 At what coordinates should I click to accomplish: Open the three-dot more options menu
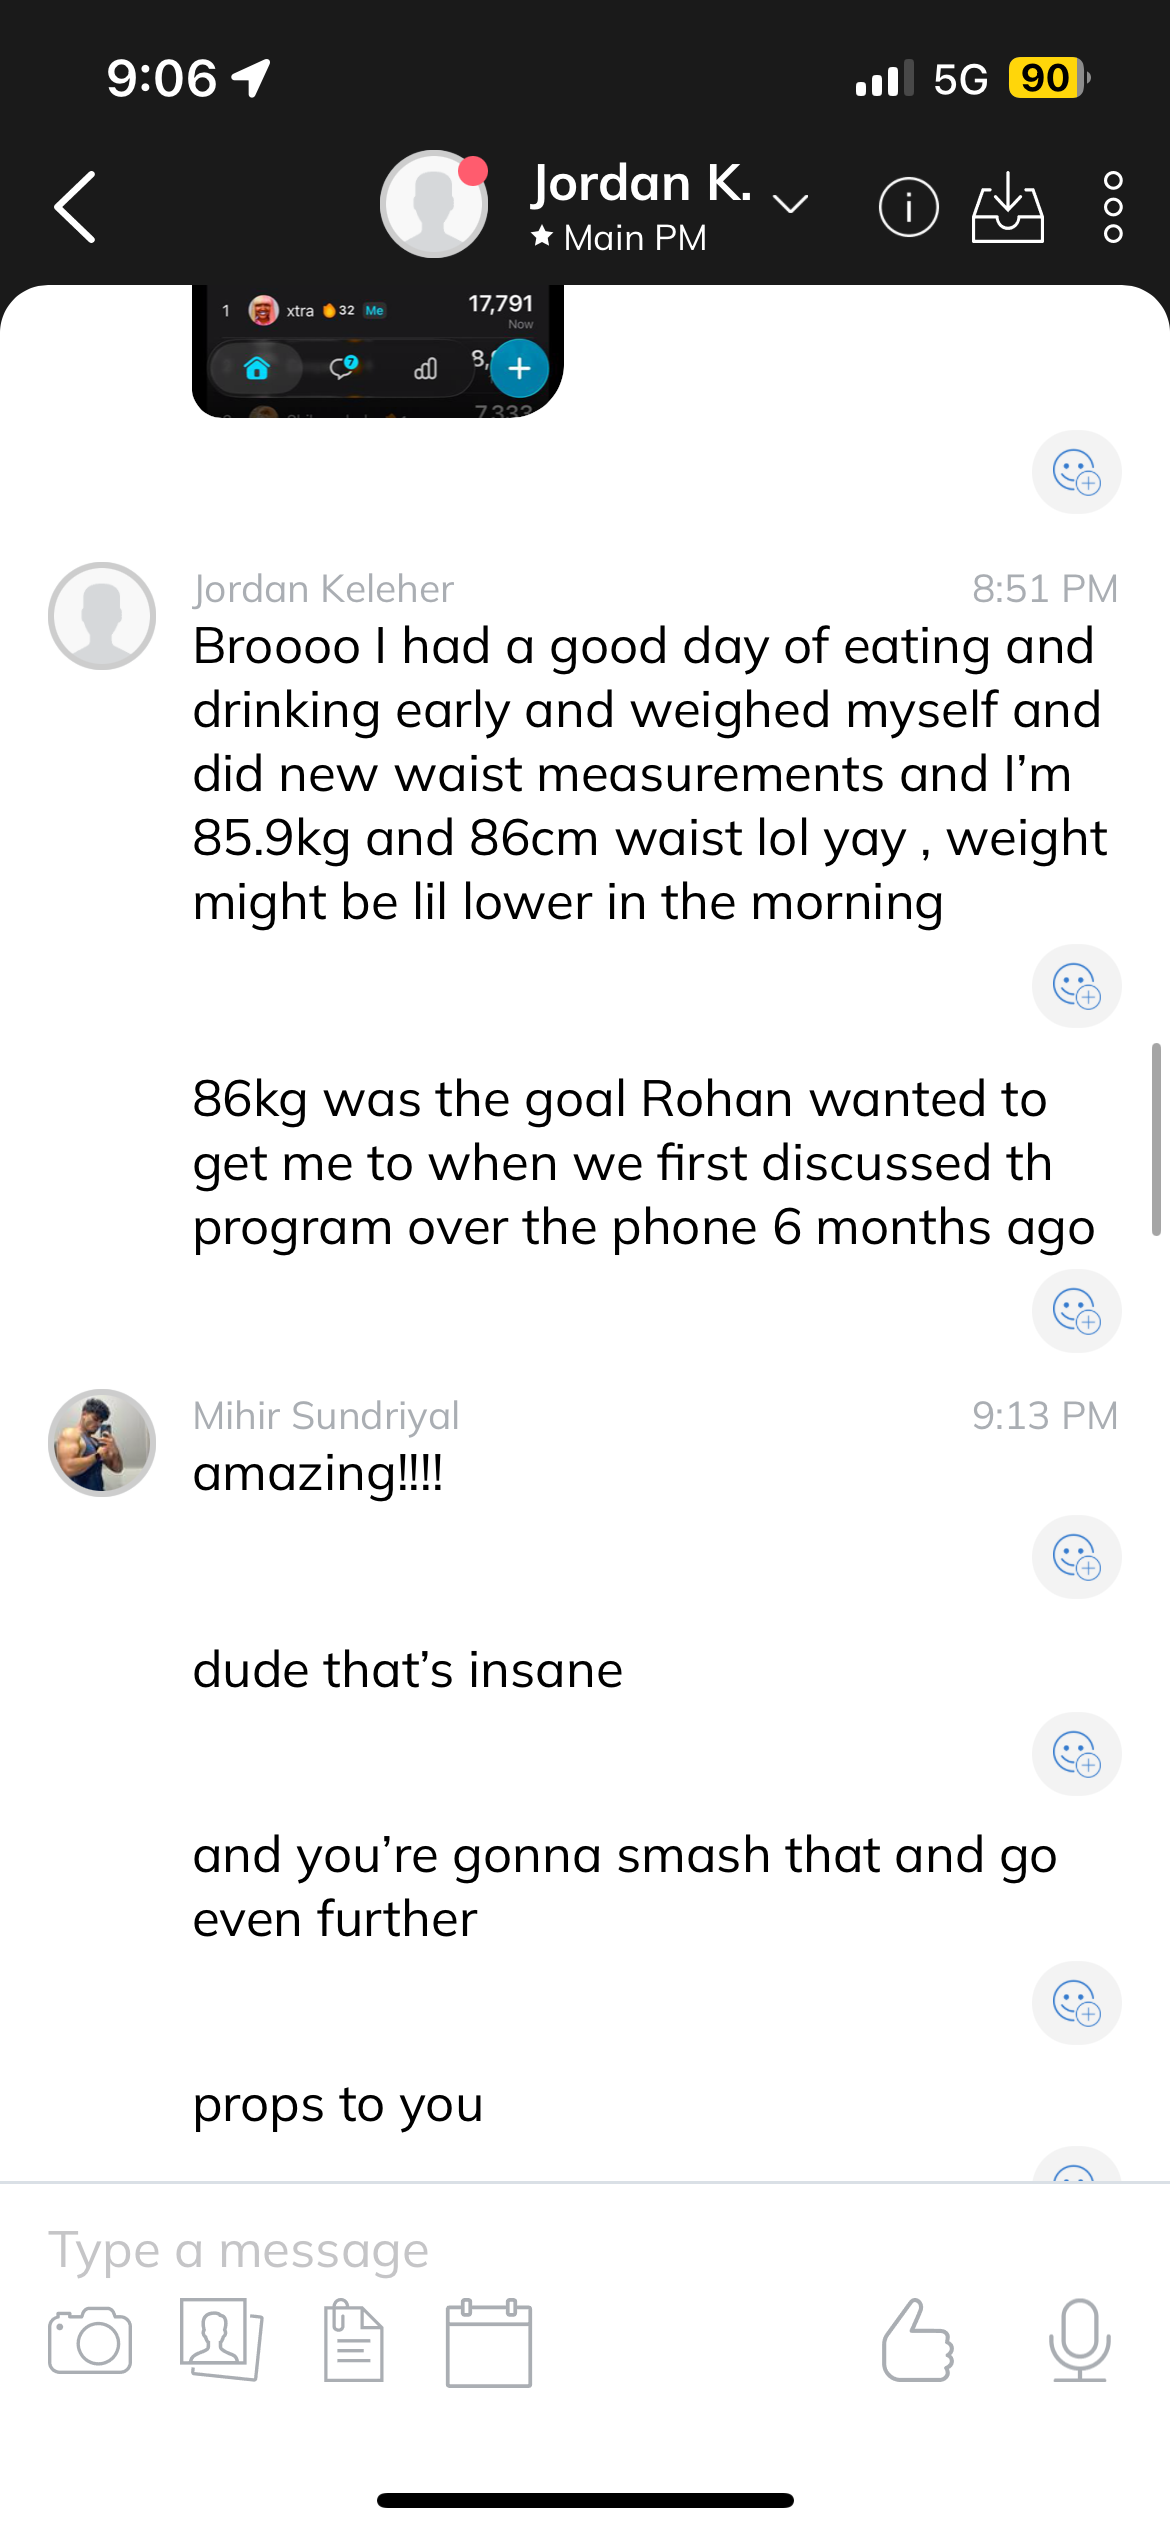click(1112, 207)
